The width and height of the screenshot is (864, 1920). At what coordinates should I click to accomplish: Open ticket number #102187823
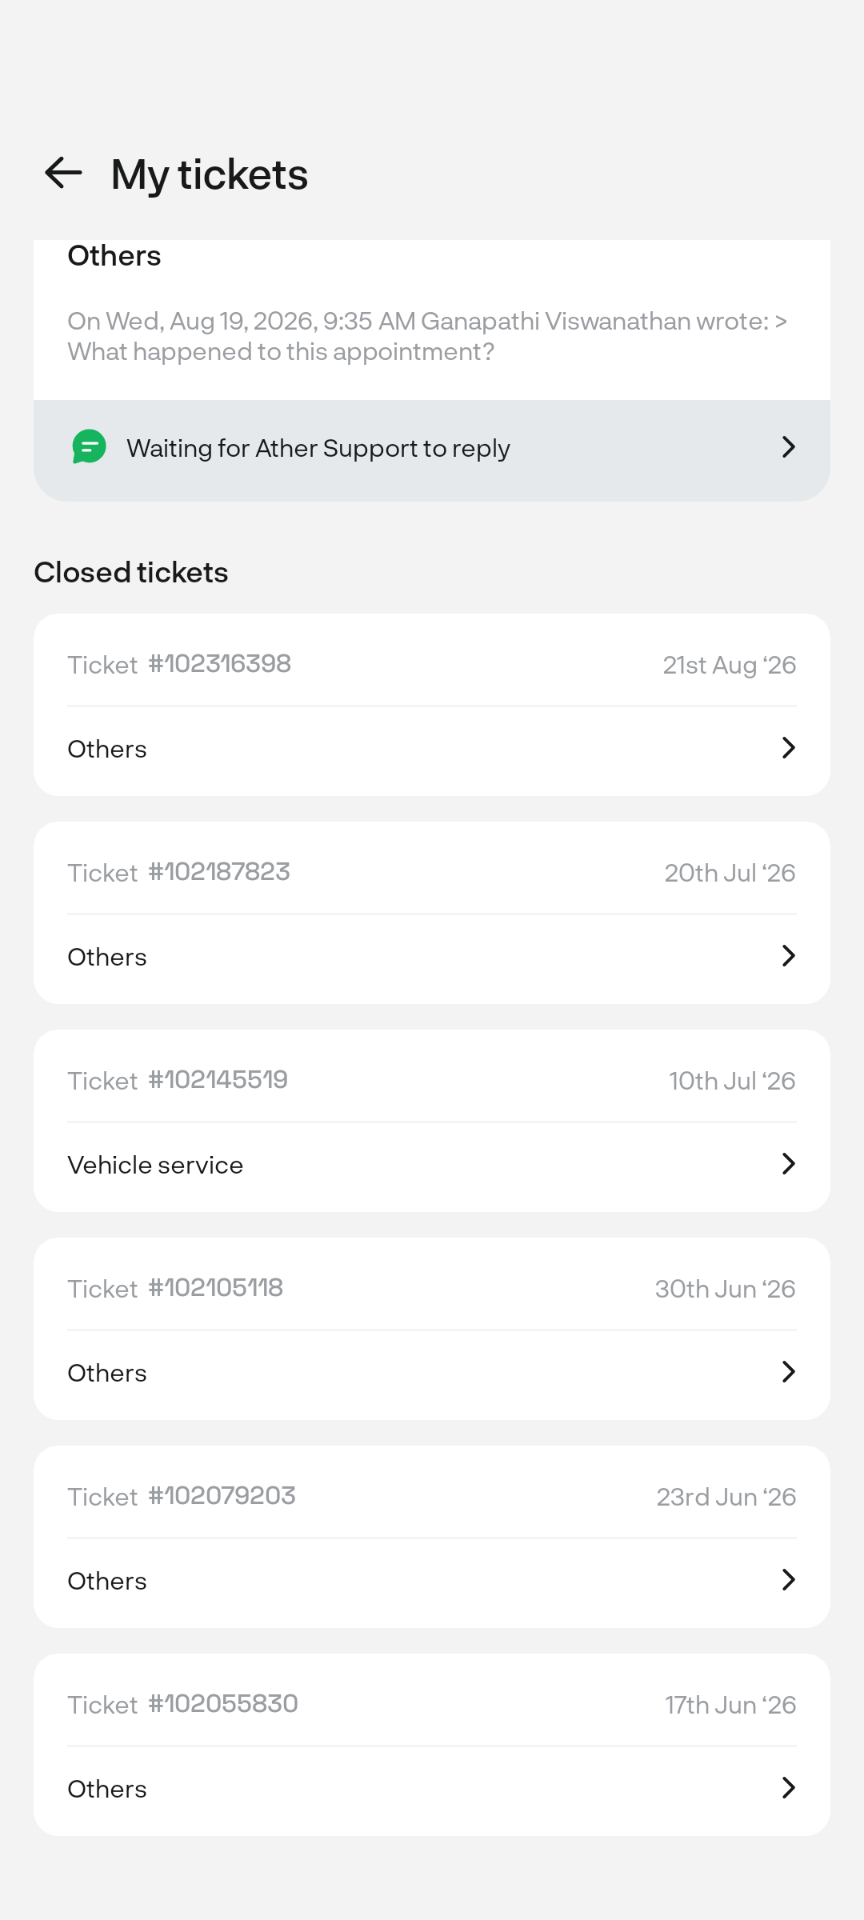(219, 872)
